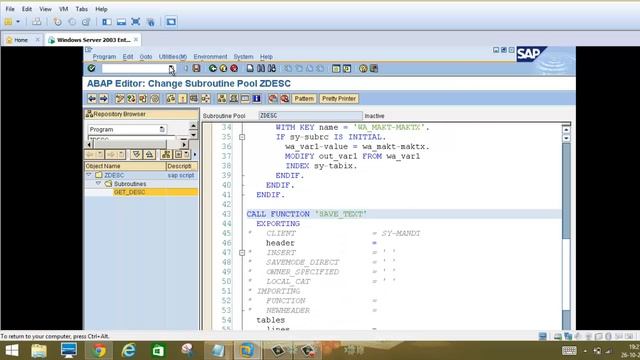Click the Print icon

[250, 69]
